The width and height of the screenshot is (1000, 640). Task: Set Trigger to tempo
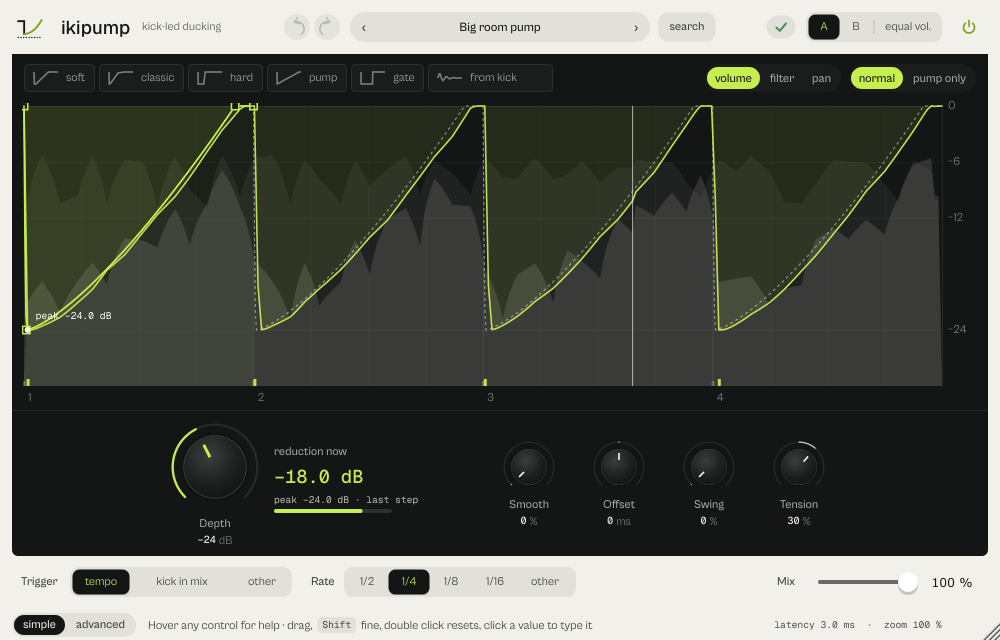tap(101, 581)
